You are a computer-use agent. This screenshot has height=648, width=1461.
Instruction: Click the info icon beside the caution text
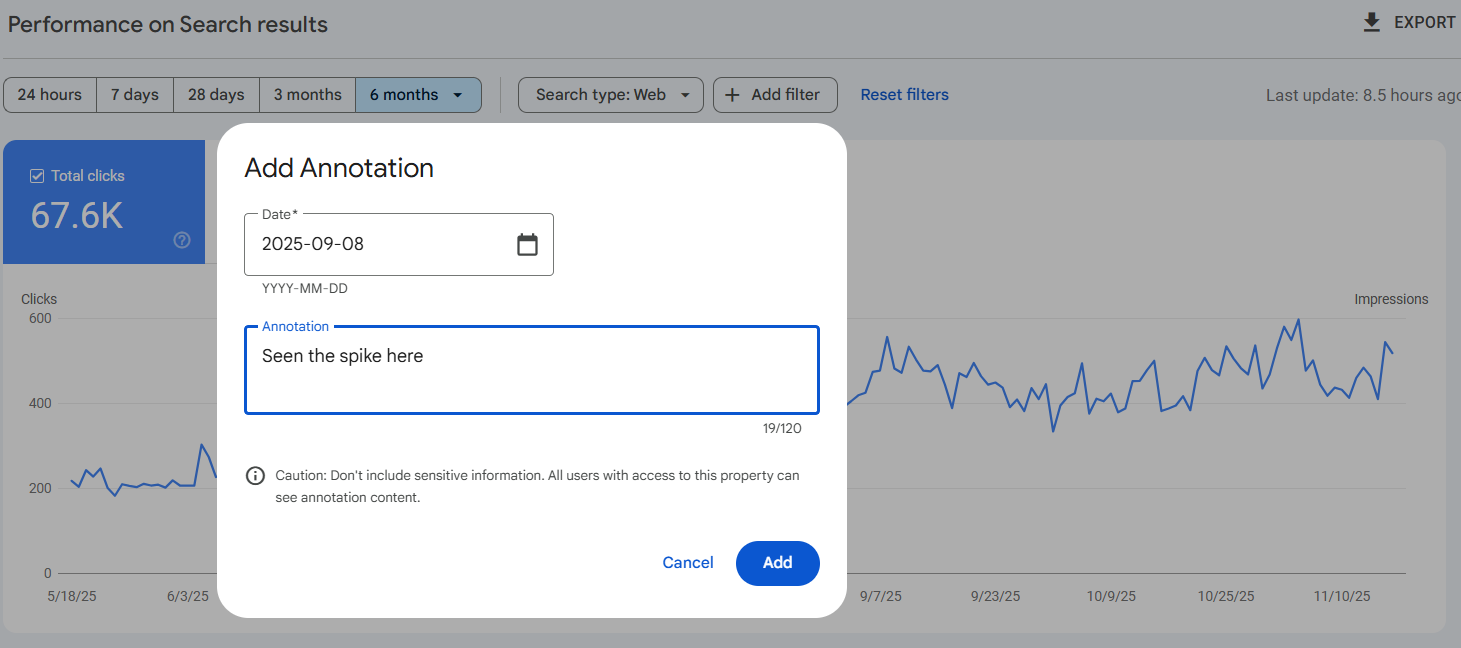click(255, 476)
